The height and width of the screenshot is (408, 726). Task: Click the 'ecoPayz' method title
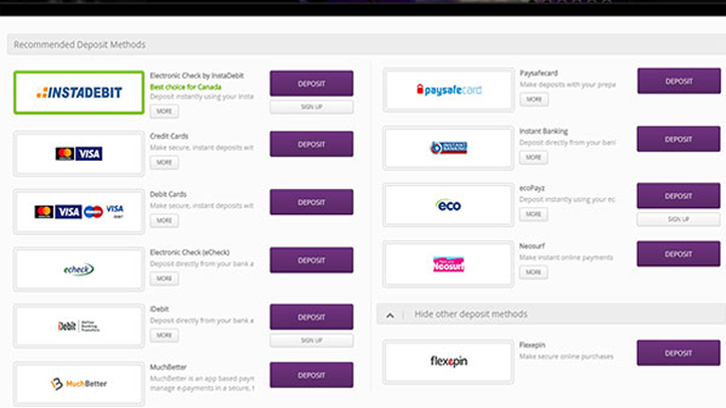[x=532, y=188]
